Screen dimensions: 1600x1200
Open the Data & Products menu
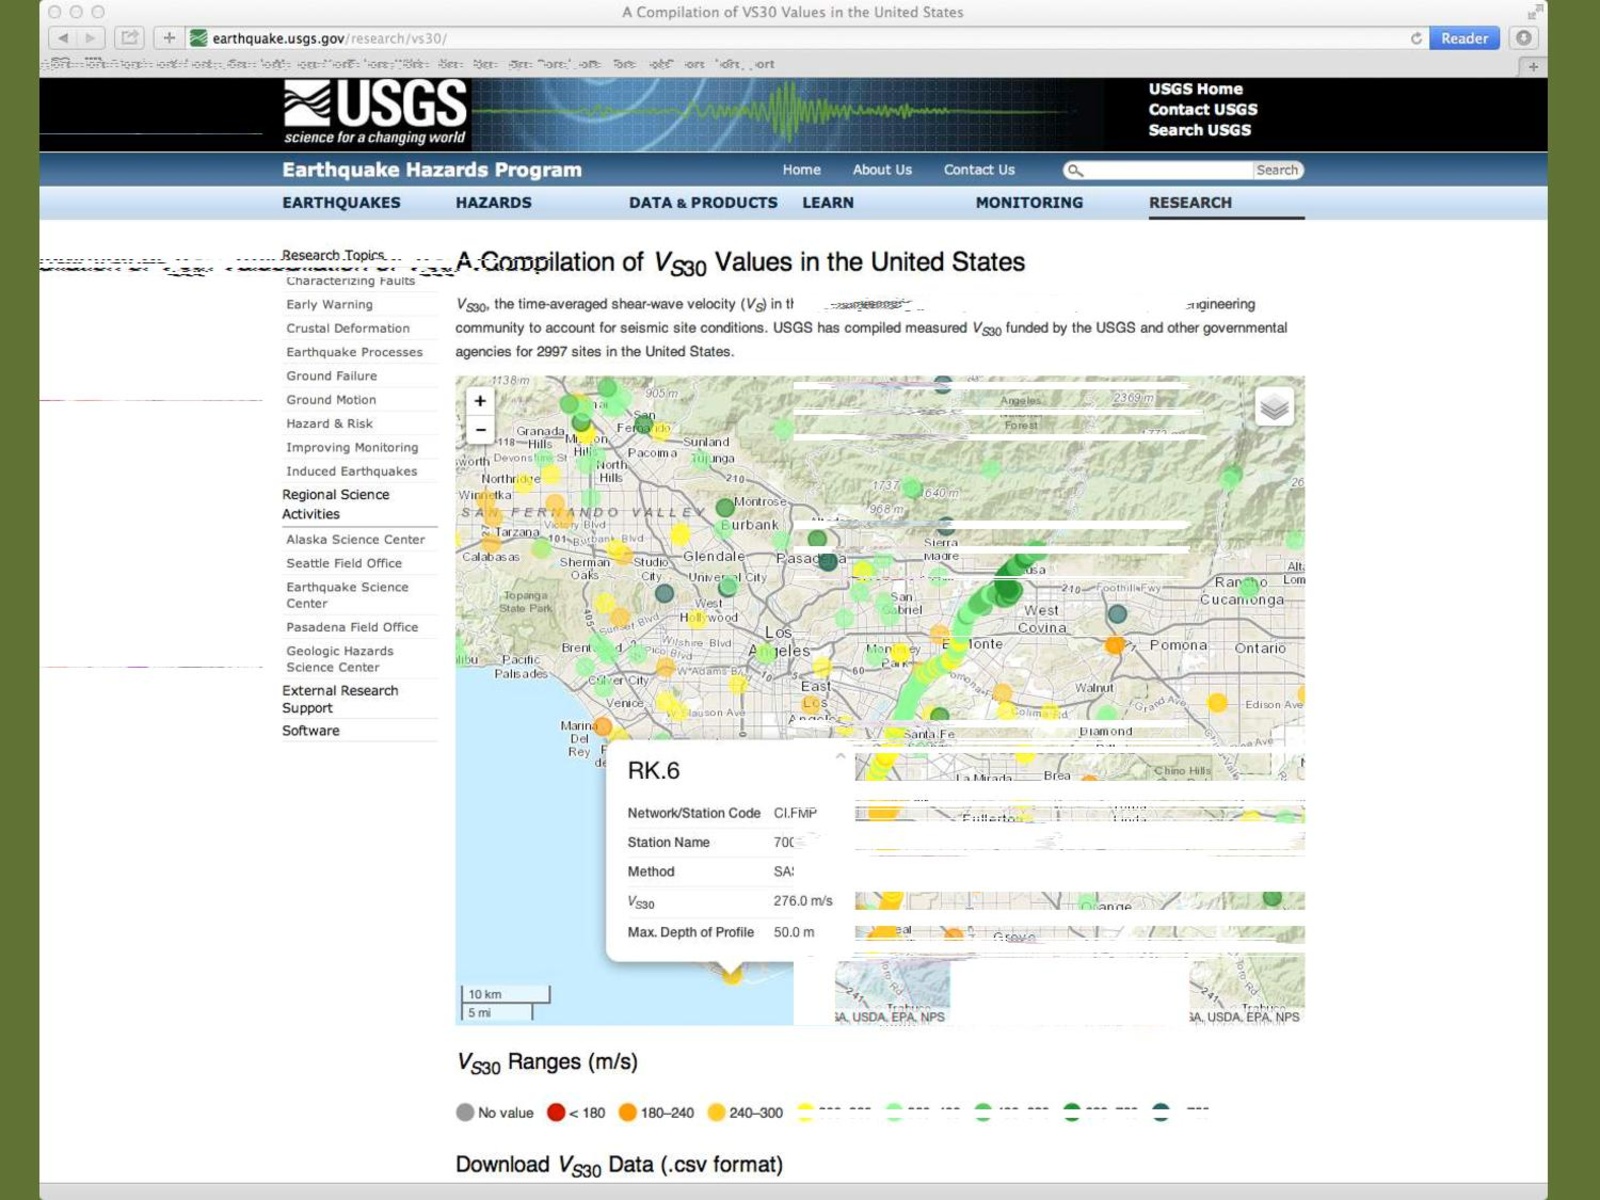(x=702, y=202)
